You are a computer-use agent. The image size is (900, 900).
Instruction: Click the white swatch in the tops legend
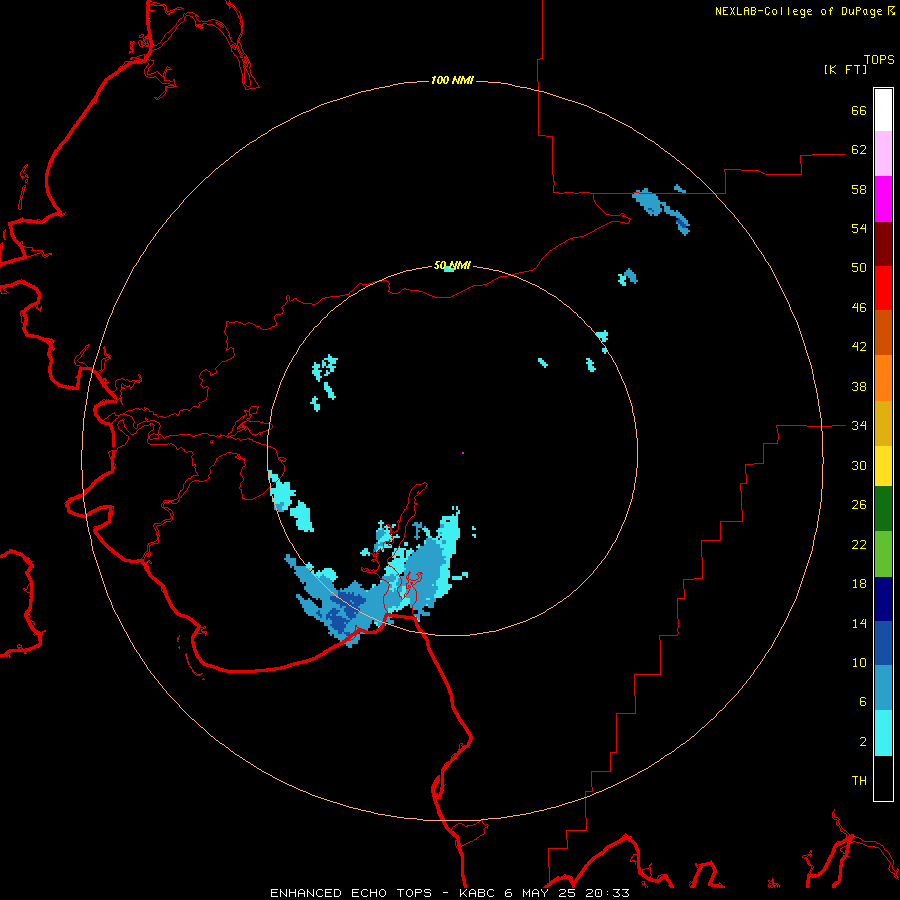tap(883, 110)
